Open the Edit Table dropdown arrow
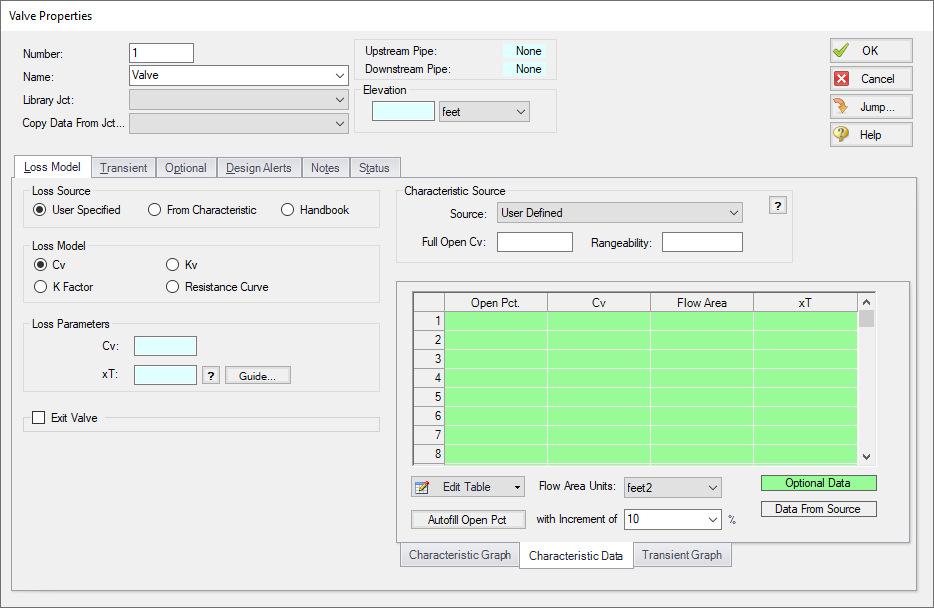 coord(516,487)
